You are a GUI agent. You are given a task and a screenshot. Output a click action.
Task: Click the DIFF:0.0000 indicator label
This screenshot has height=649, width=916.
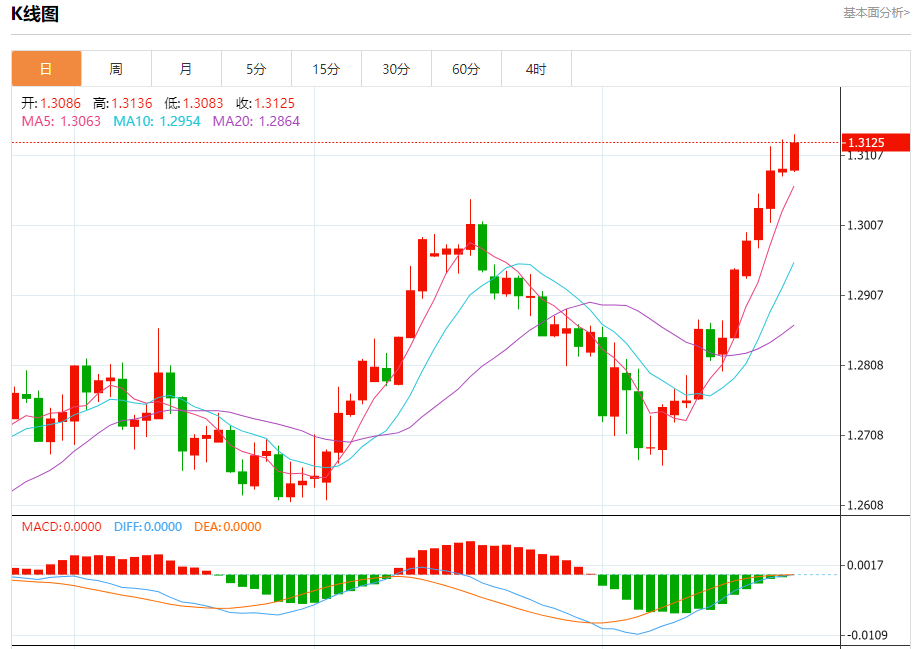click(x=148, y=527)
